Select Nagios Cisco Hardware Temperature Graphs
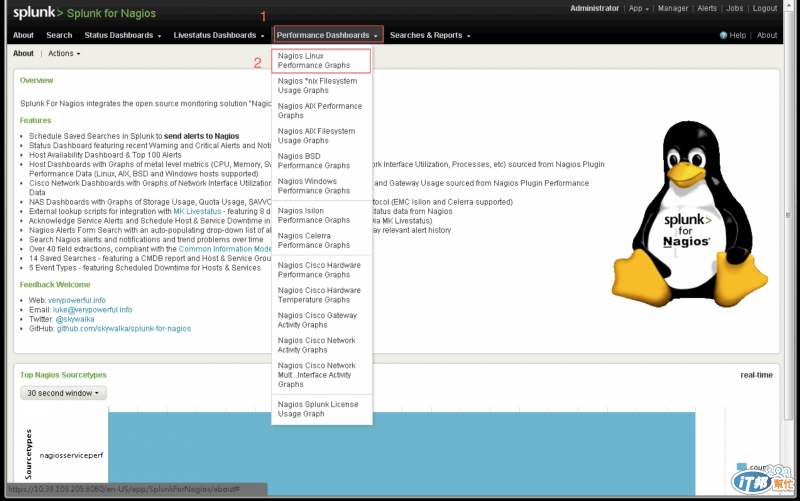 322,295
